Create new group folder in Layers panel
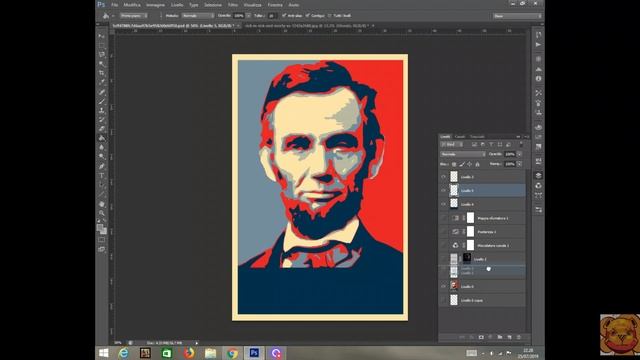Viewport: 640px width, 360px height. (500, 337)
